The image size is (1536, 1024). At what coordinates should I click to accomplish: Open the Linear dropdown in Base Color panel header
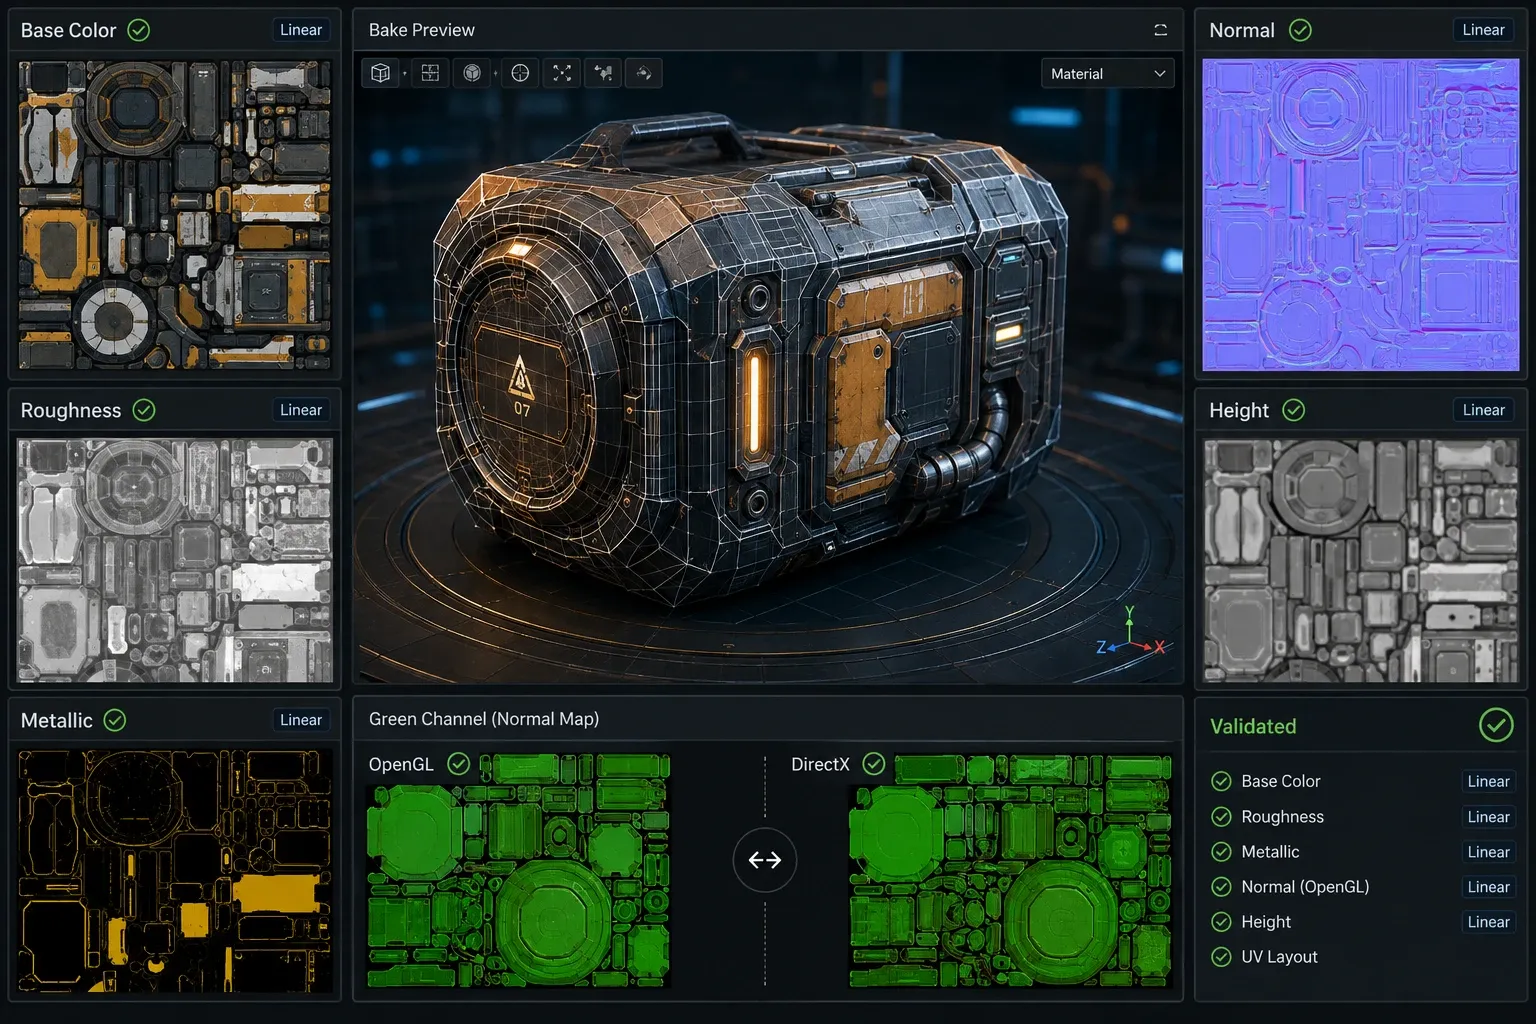[301, 30]
